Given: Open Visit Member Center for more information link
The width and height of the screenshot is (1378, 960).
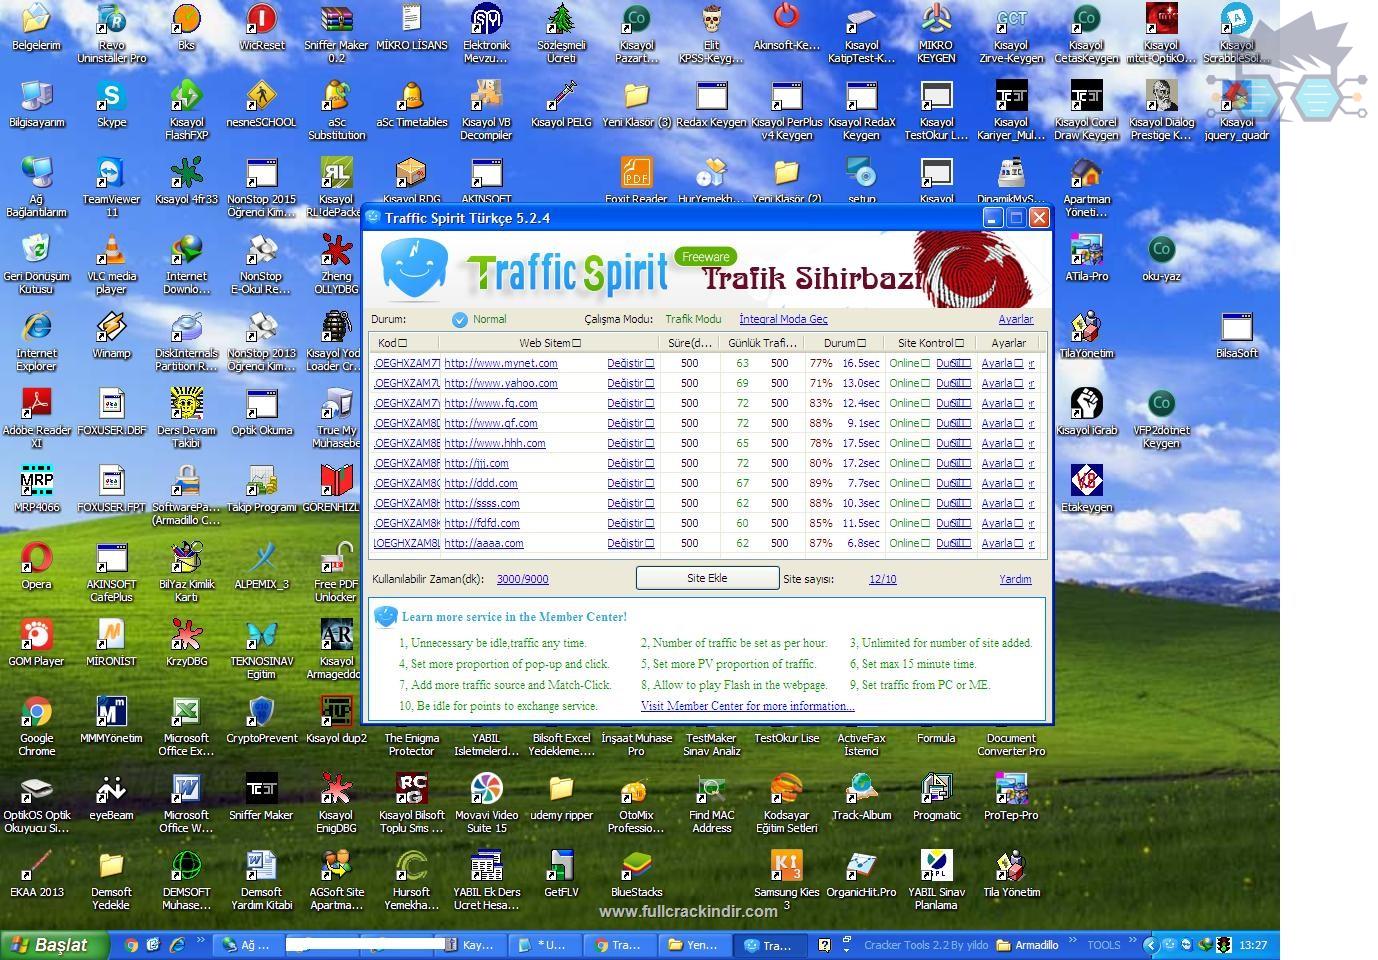Looking at the screenshot, I should pyautogui.click(x=747, y=706).
